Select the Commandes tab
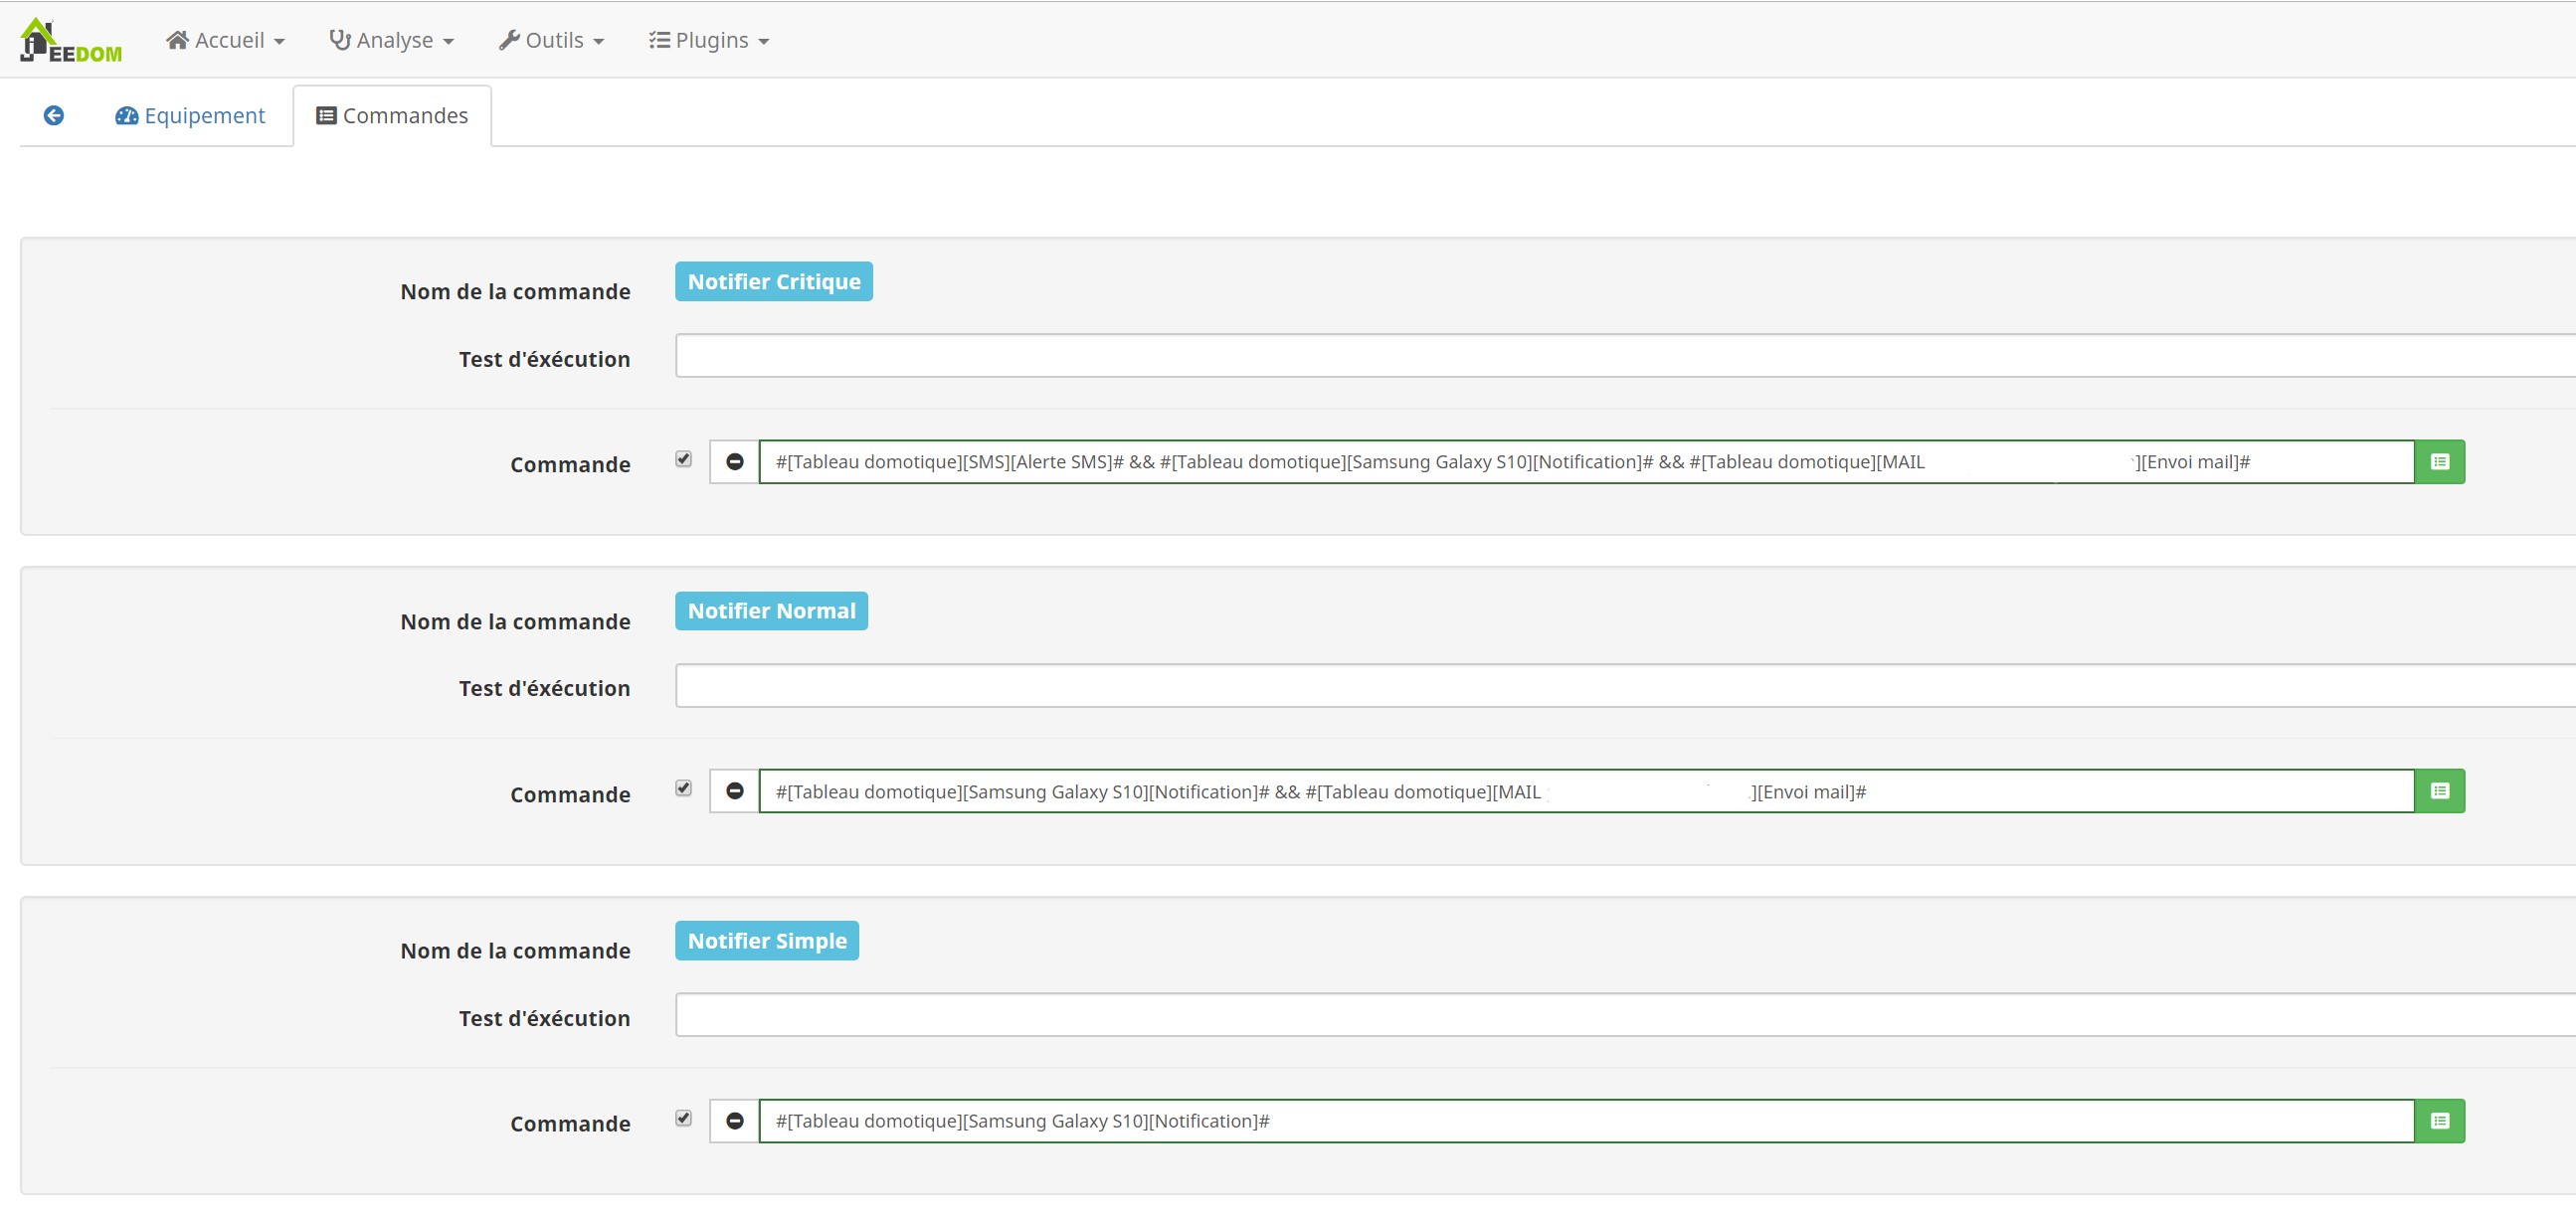This screenshot has width=2576, height=1217. pos(392,116)
